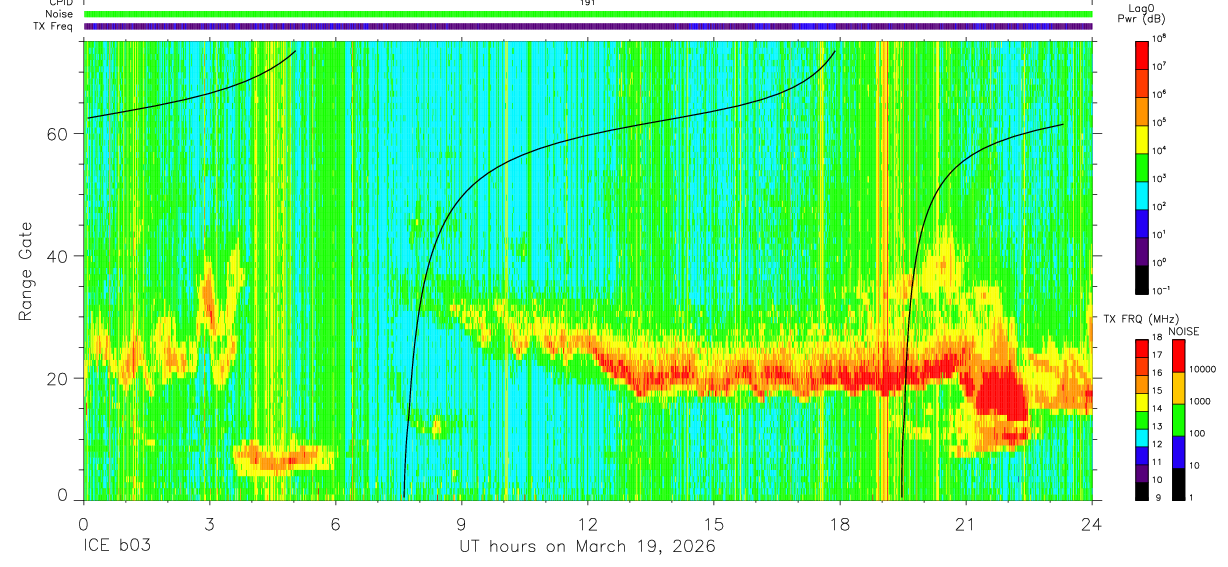This screenshot has width=1228, height=567.
Task: Click the black segment of NOISE colorbar
Action: [x=1177, y=484]
